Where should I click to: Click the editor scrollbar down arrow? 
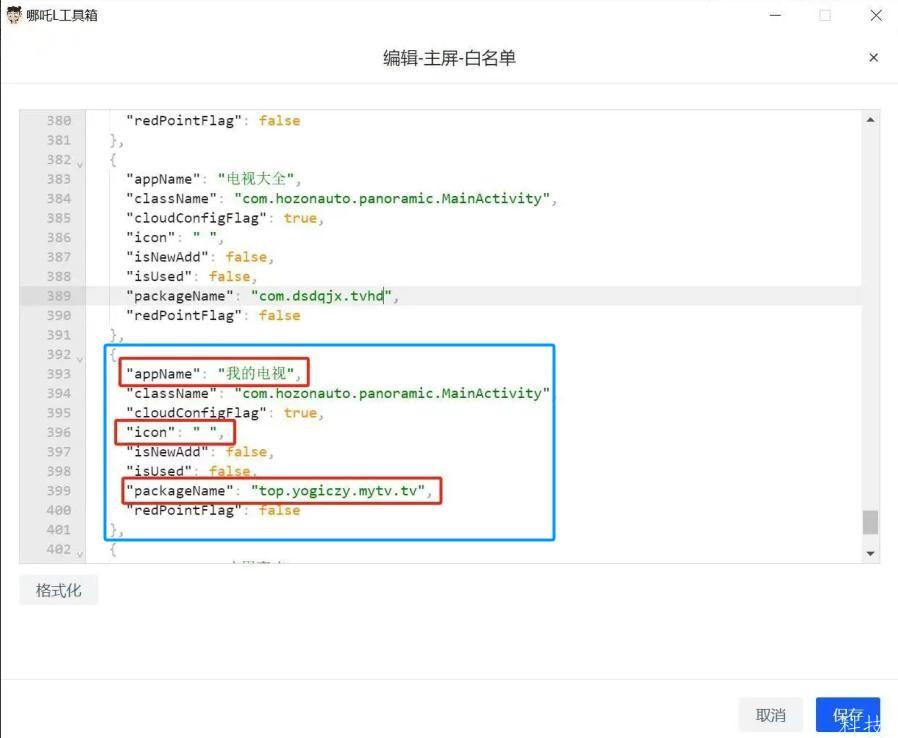point(870,553)
